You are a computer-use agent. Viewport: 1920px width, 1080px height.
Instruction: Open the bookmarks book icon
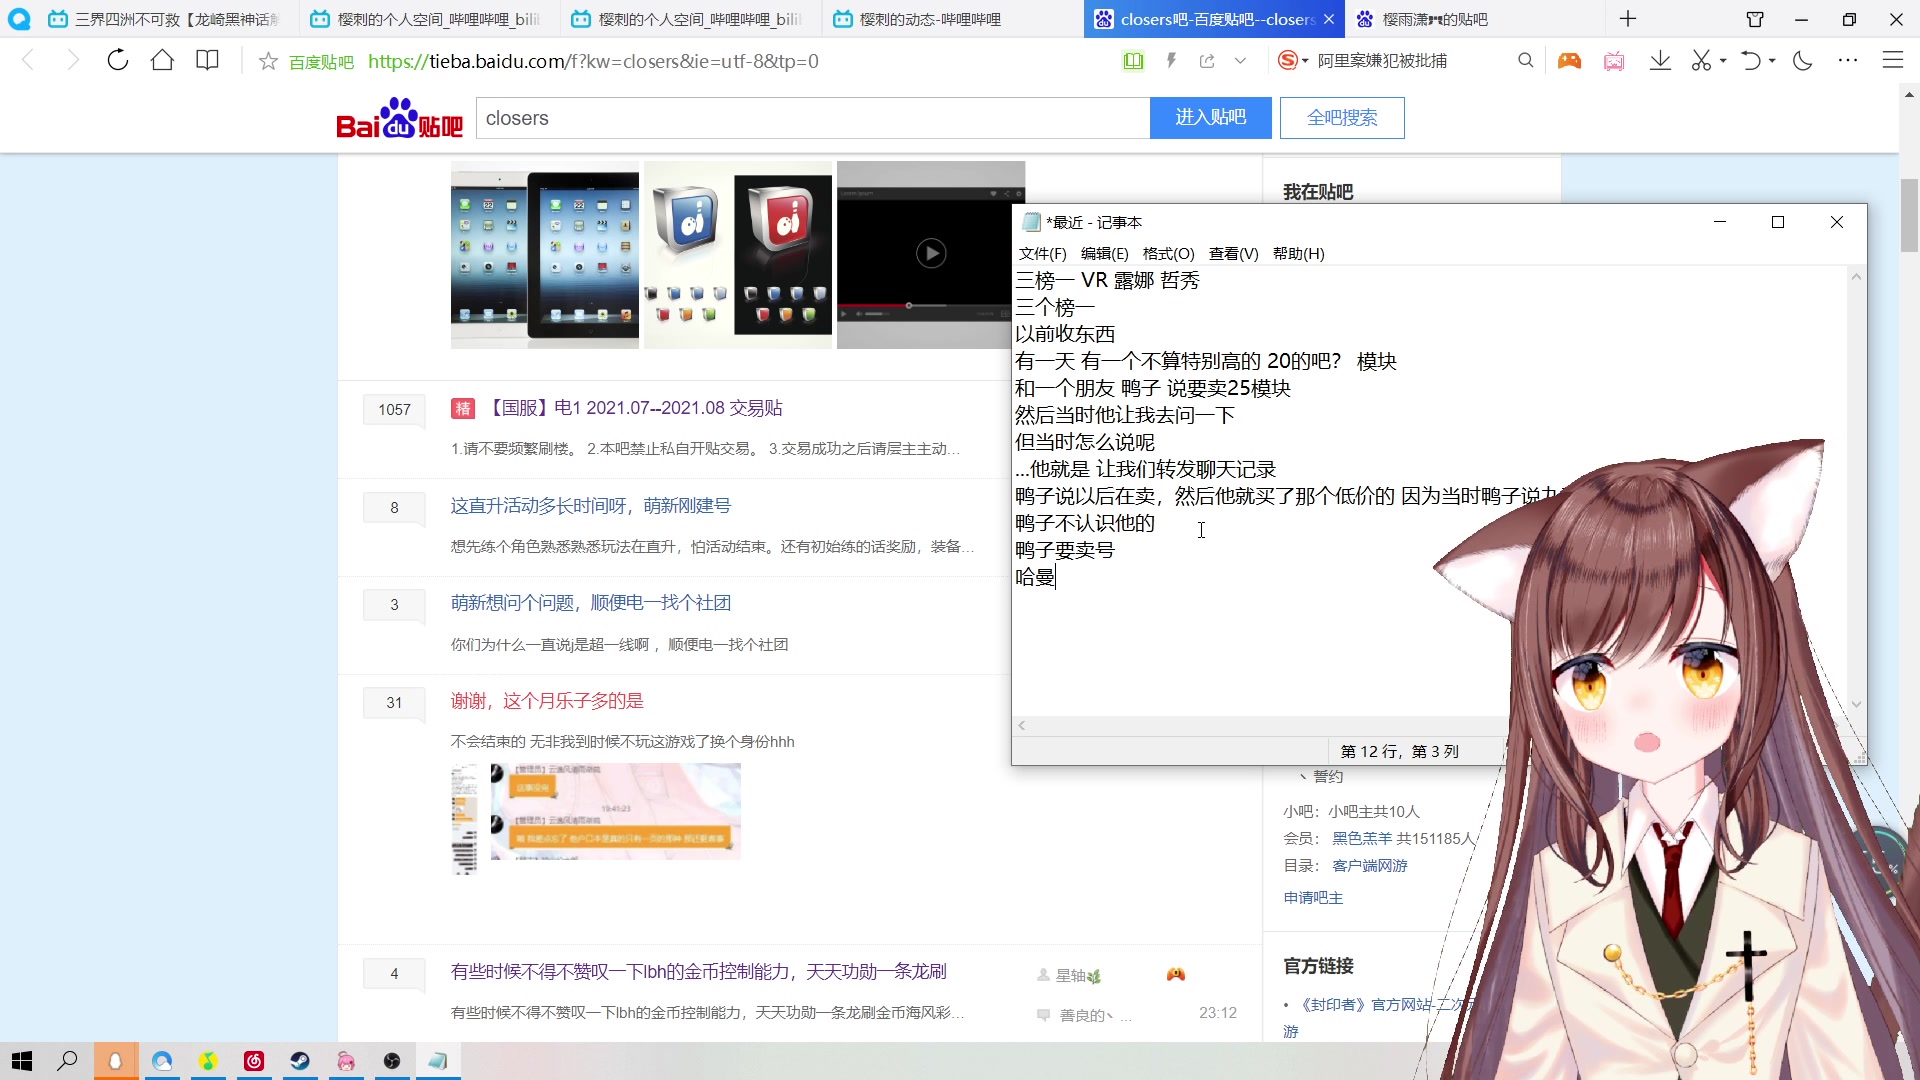[207, 60]
